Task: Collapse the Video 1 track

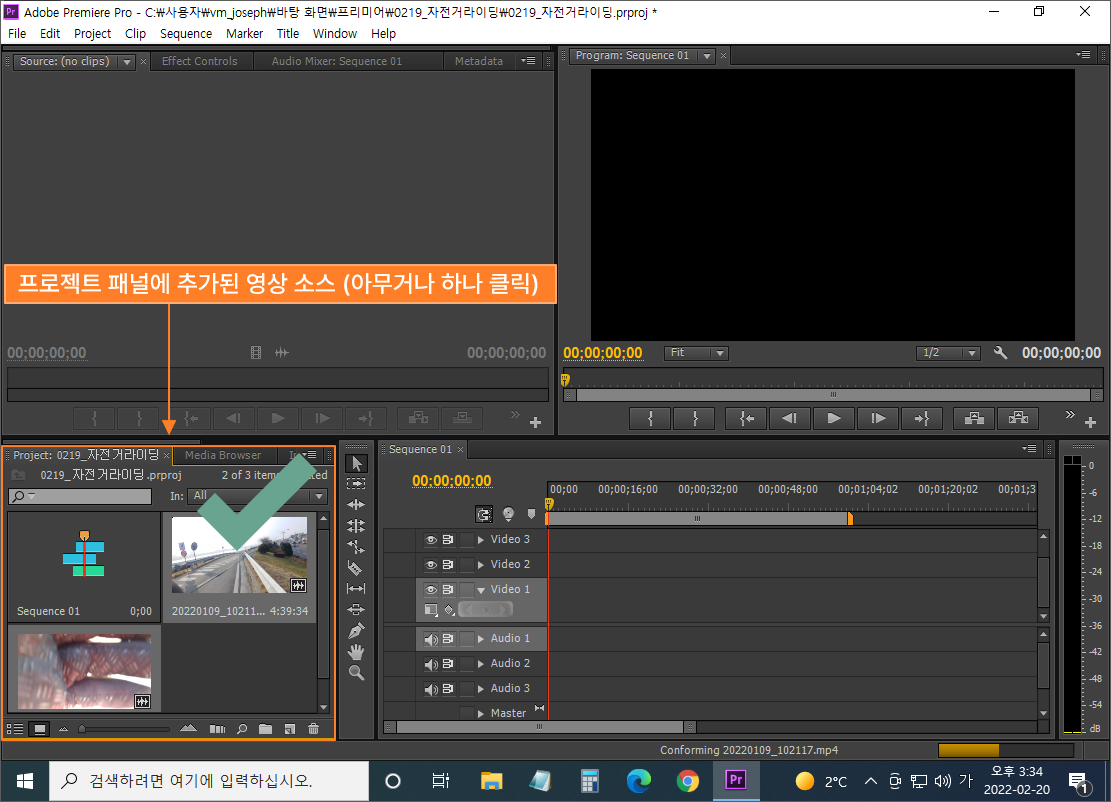Action: pyautogui.click(x=481, y=589)
